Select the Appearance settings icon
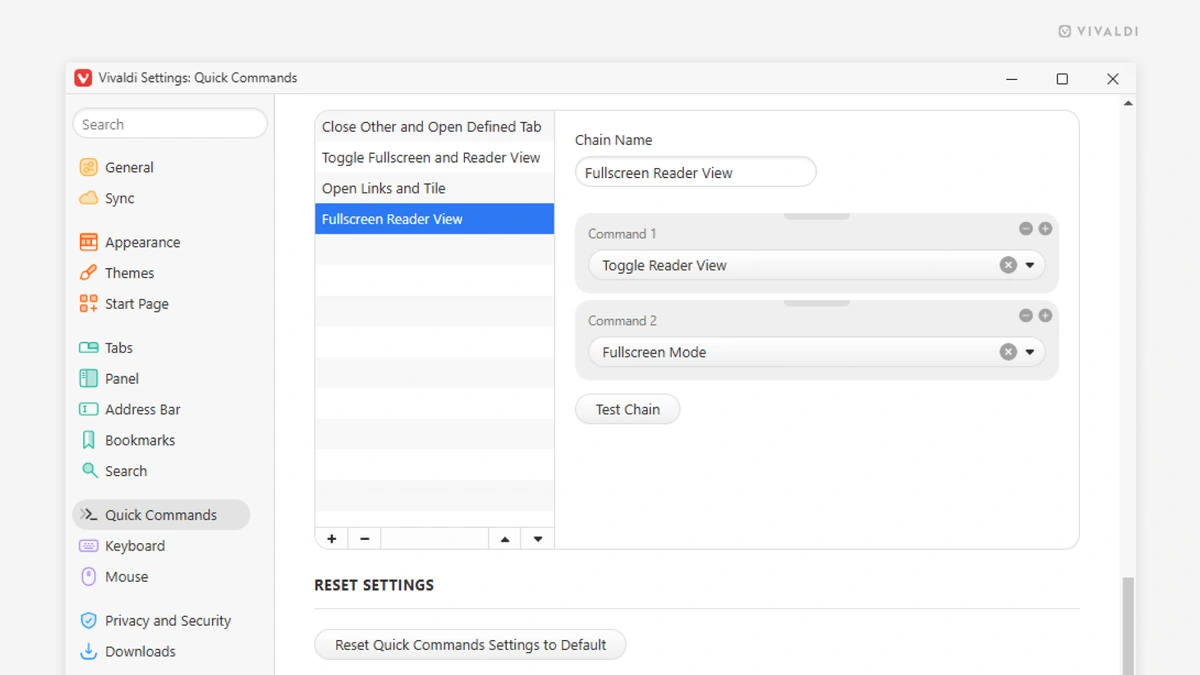This screenshot has height=675, width=1200. point(89,241)
